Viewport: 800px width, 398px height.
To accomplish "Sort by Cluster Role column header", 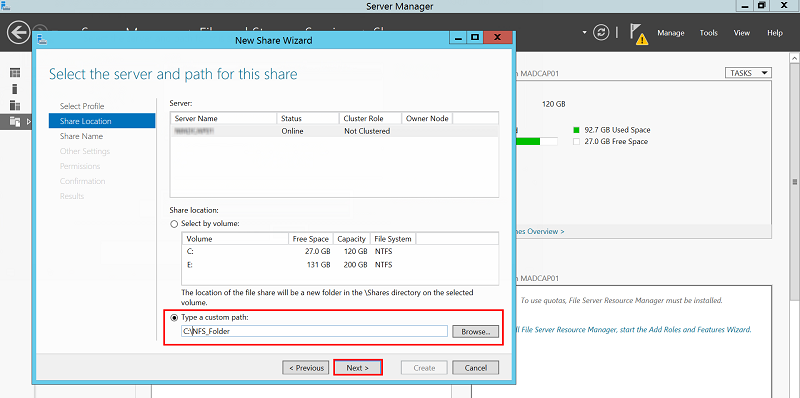I will pos(370,118).
